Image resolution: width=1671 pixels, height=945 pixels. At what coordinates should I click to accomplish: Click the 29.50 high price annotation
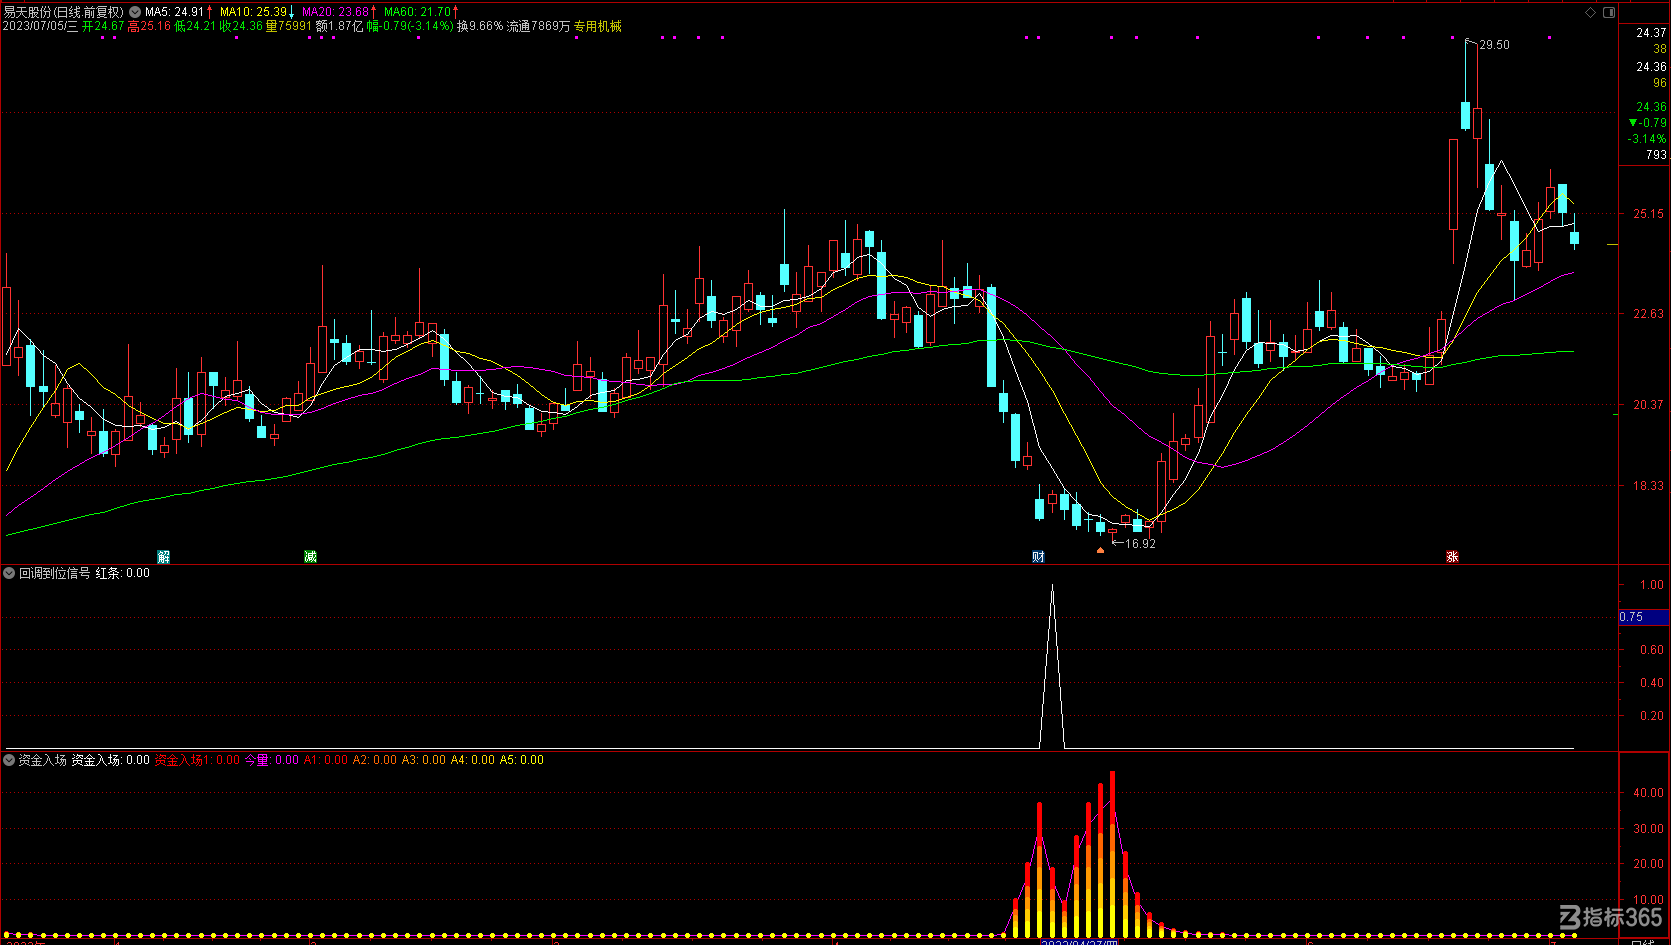pyautogui.click(x=1495, y=45)
